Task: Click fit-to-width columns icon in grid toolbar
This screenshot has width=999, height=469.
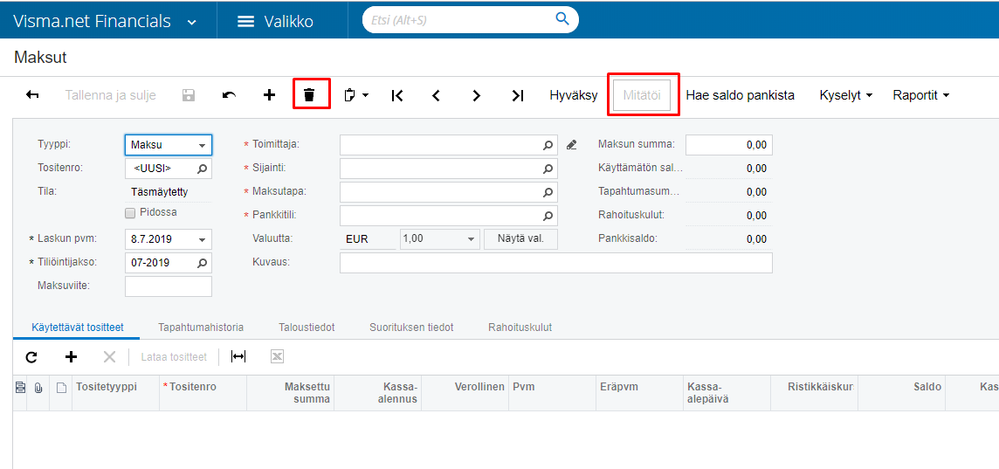Action: tap(238, 357)
